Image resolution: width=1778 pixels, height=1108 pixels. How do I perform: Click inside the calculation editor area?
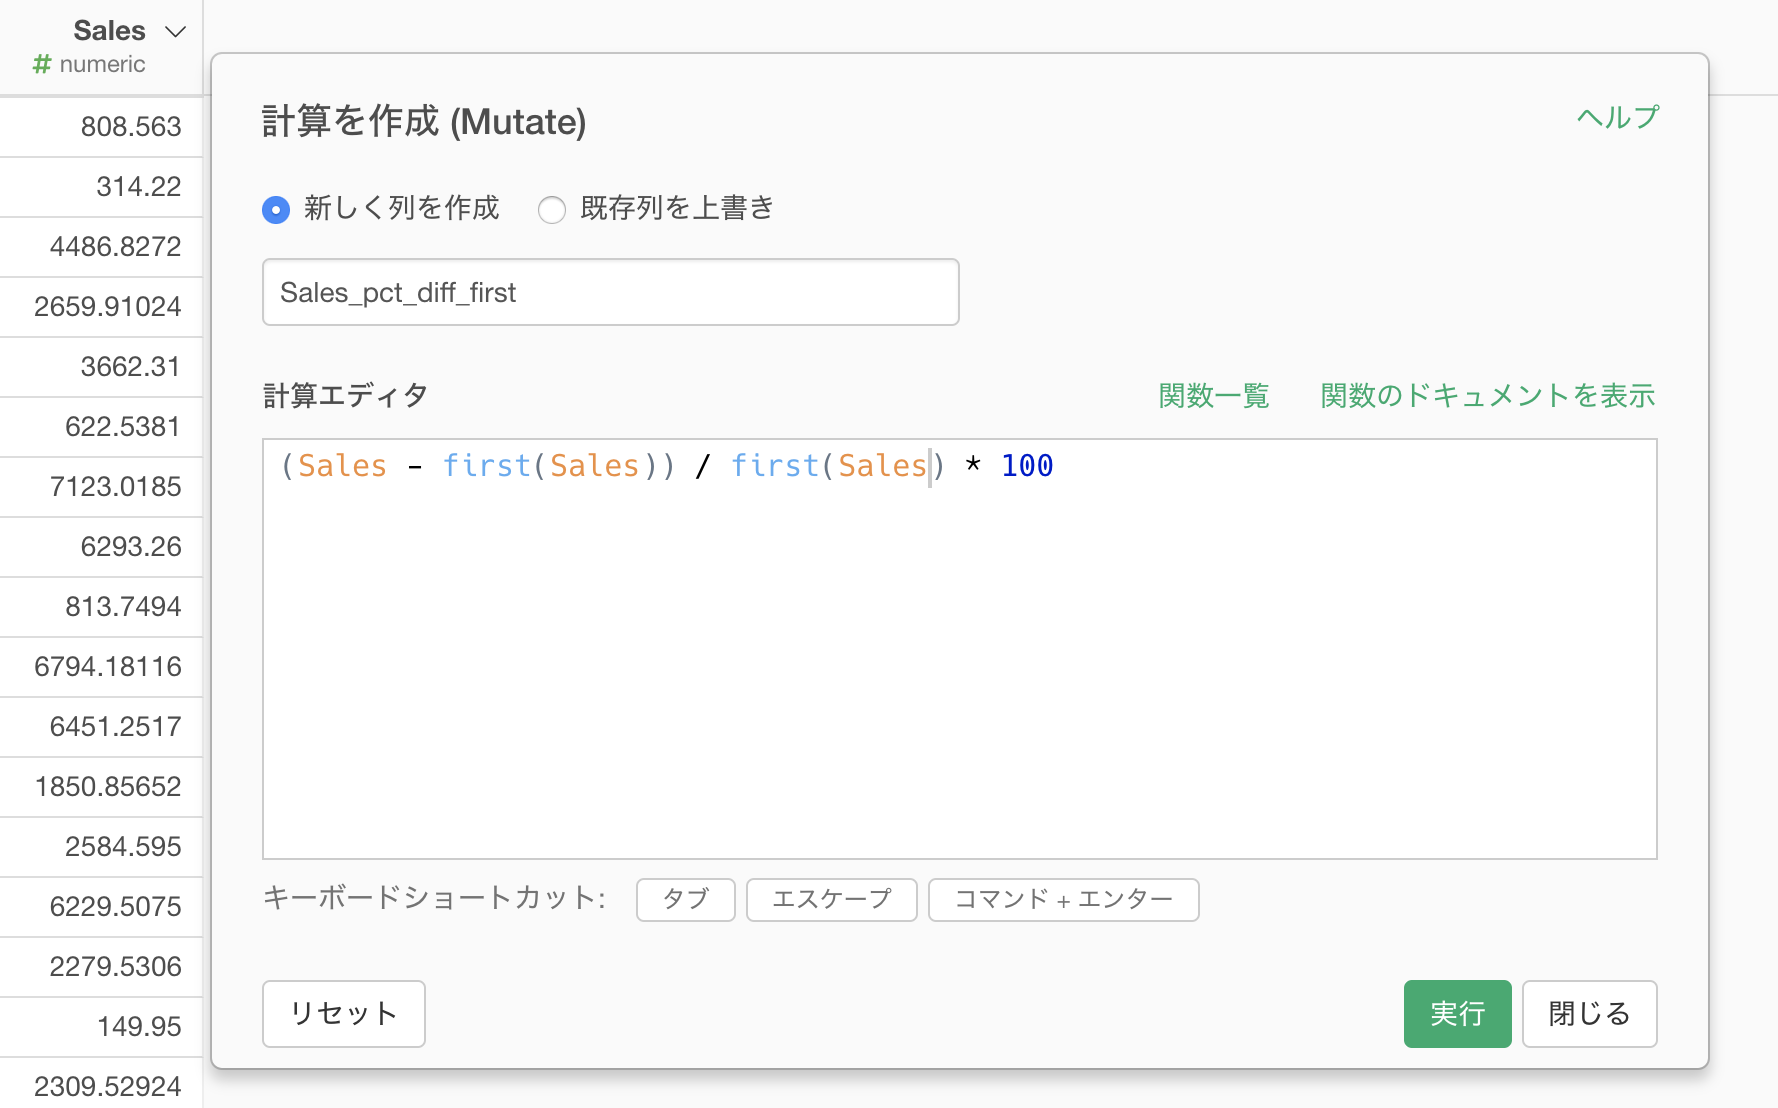pos(960,649)
